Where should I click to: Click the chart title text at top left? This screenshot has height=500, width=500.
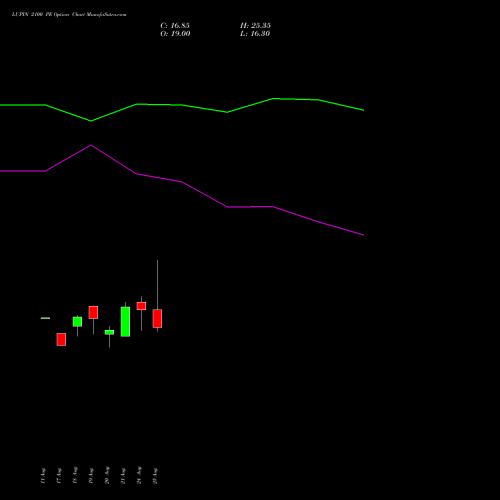(x=69, y=14)
